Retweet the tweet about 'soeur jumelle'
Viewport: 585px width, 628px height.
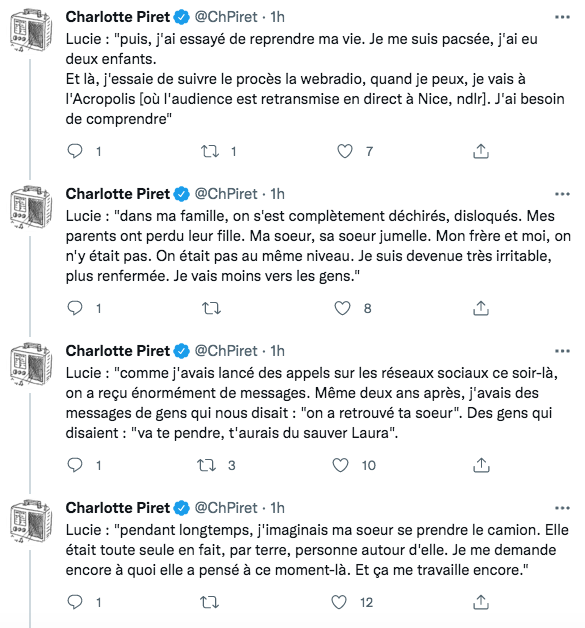tap(211, 308)
